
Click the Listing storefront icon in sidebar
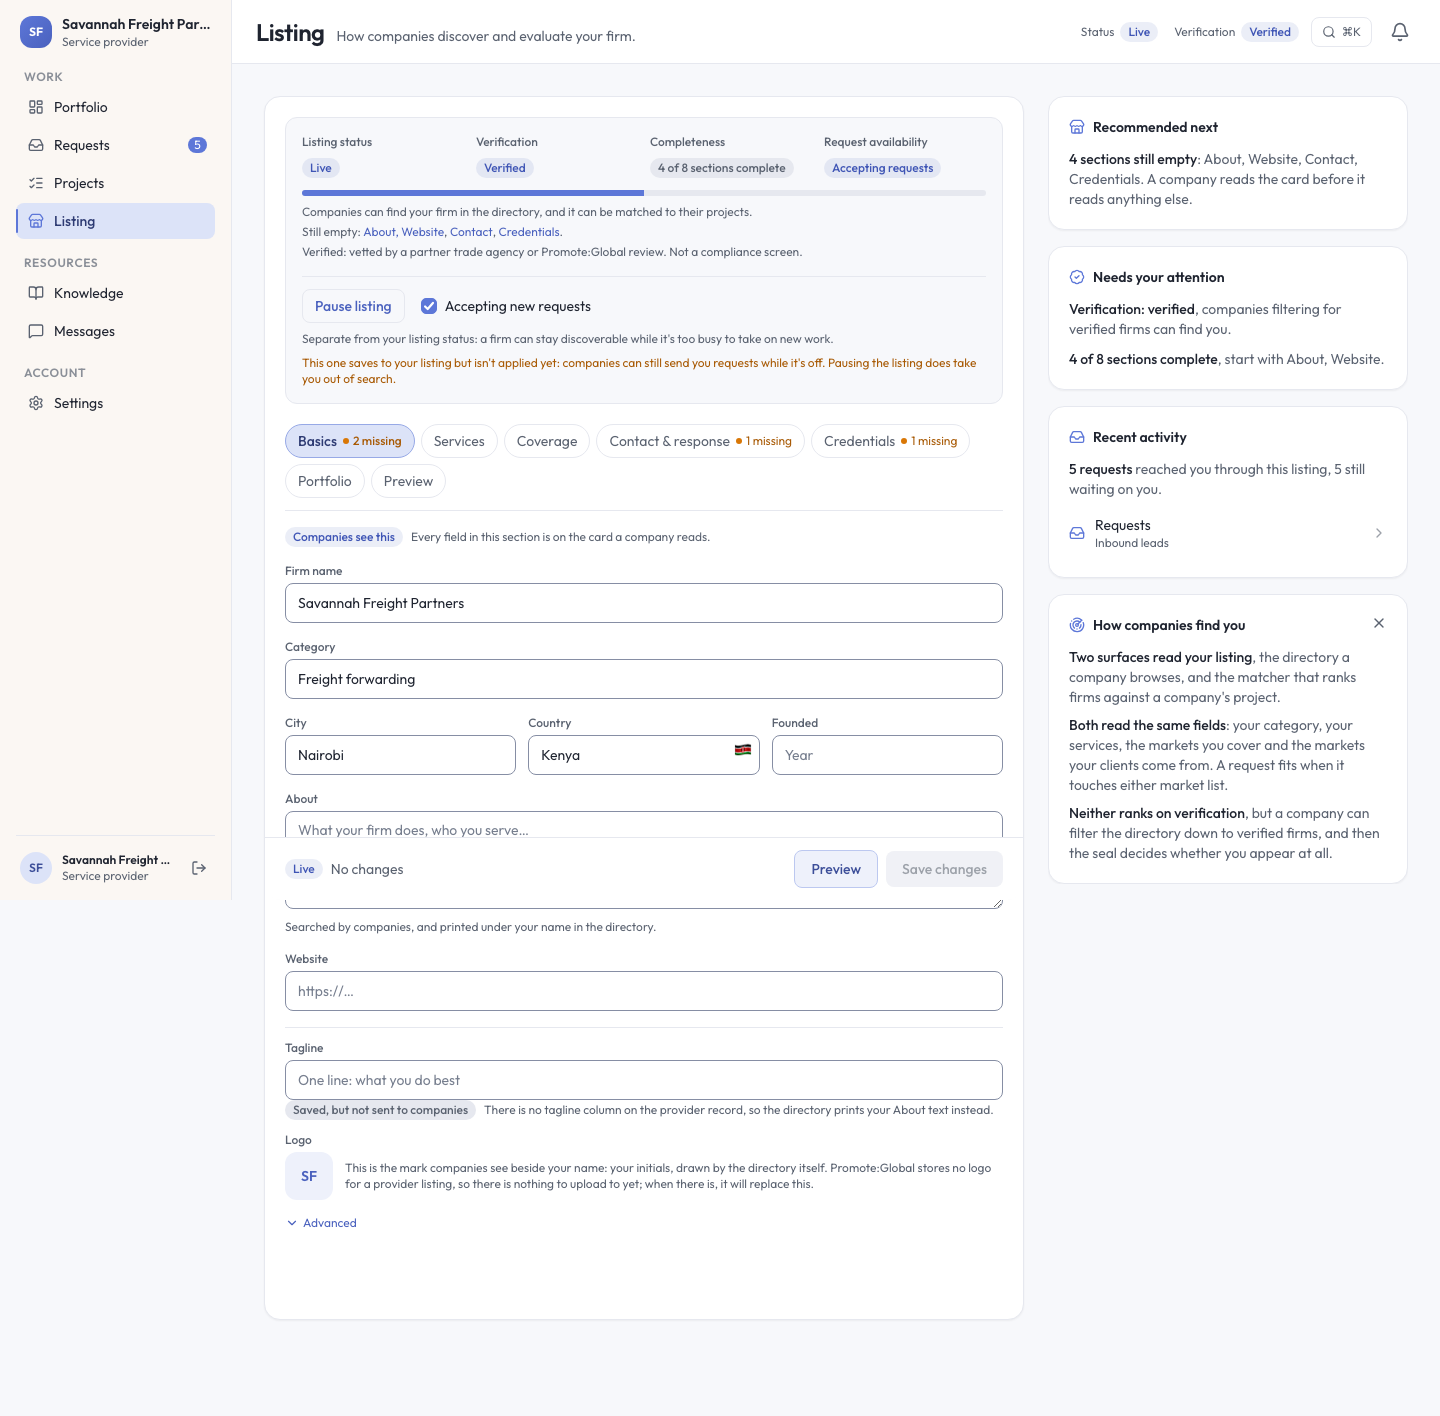point(36,221)
